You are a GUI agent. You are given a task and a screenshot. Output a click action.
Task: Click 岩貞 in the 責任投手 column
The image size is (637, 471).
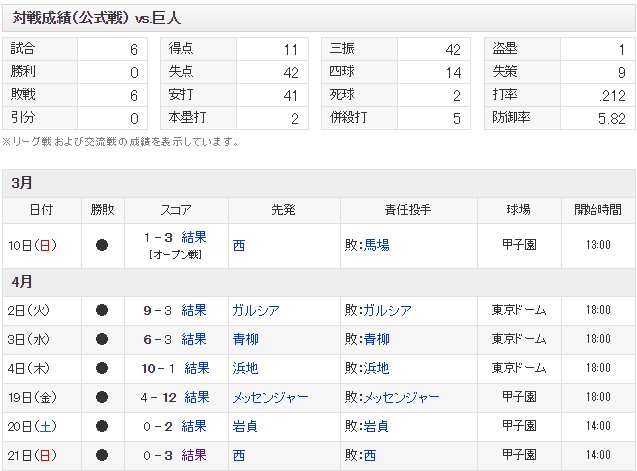pos(376,426)
